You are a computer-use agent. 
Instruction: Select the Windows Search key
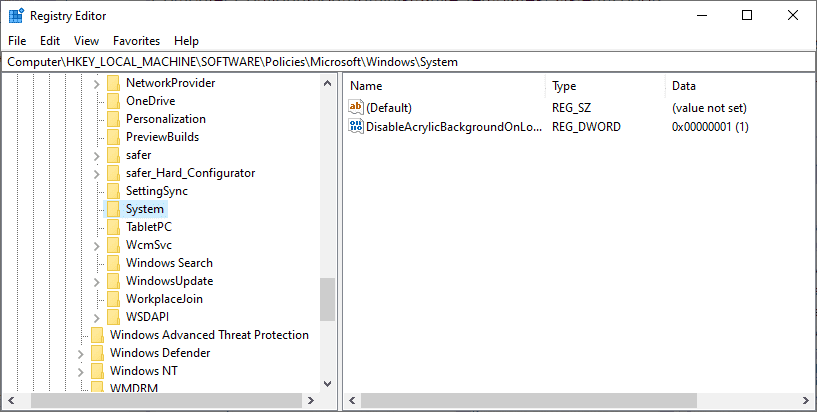click(x=169, y=263)
